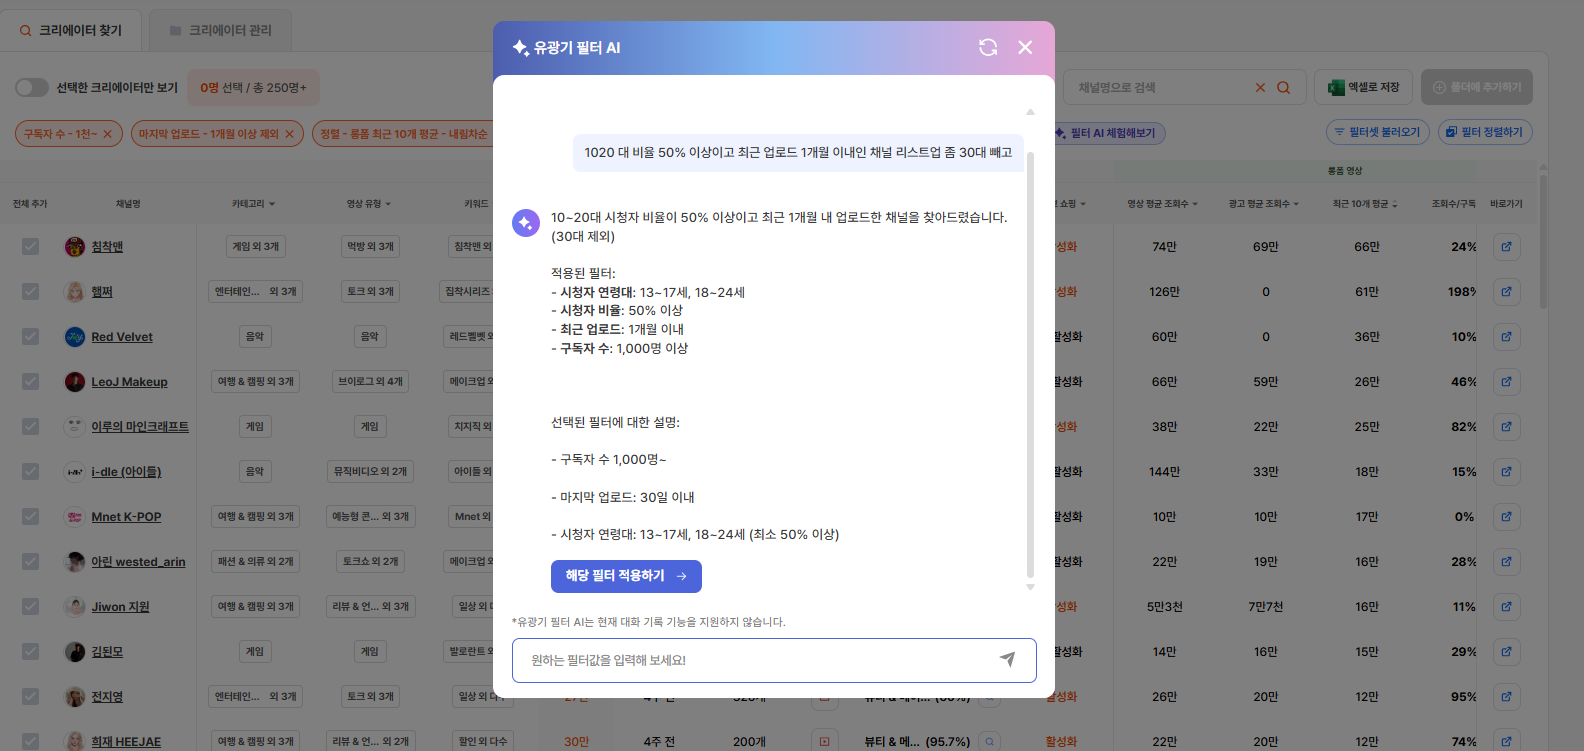Clear the channel name search with the X icon
The width and height of the screenshot is (1584, 751).
tap(1260, 88)
